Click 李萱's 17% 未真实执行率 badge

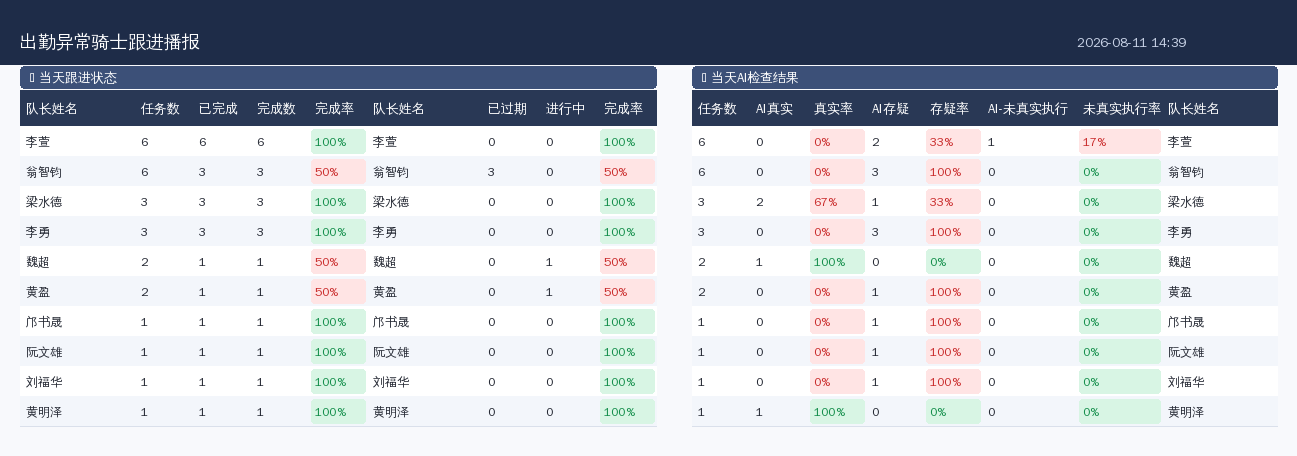pyautogui.click(x=1119, y=142)
